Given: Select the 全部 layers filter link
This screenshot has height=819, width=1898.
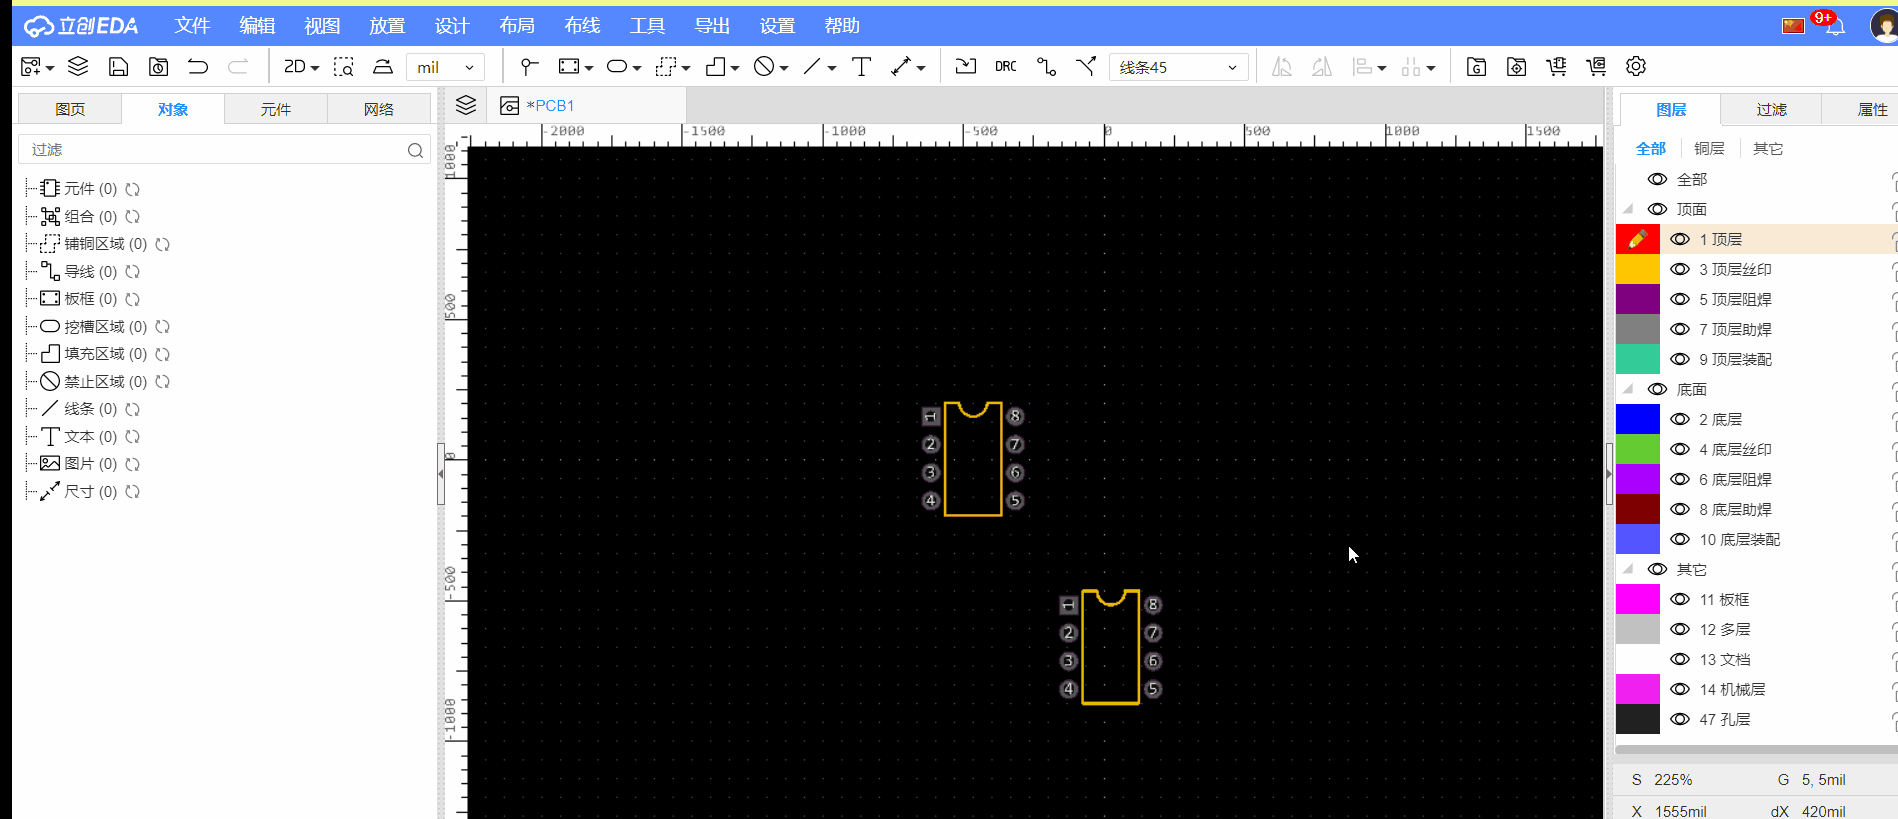Looking at the screenshot, I should [x=1651, y=148].
